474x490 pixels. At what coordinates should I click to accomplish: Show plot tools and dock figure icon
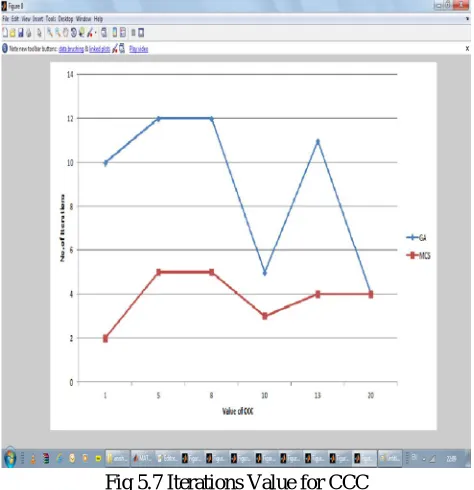(x=141, y=33)
